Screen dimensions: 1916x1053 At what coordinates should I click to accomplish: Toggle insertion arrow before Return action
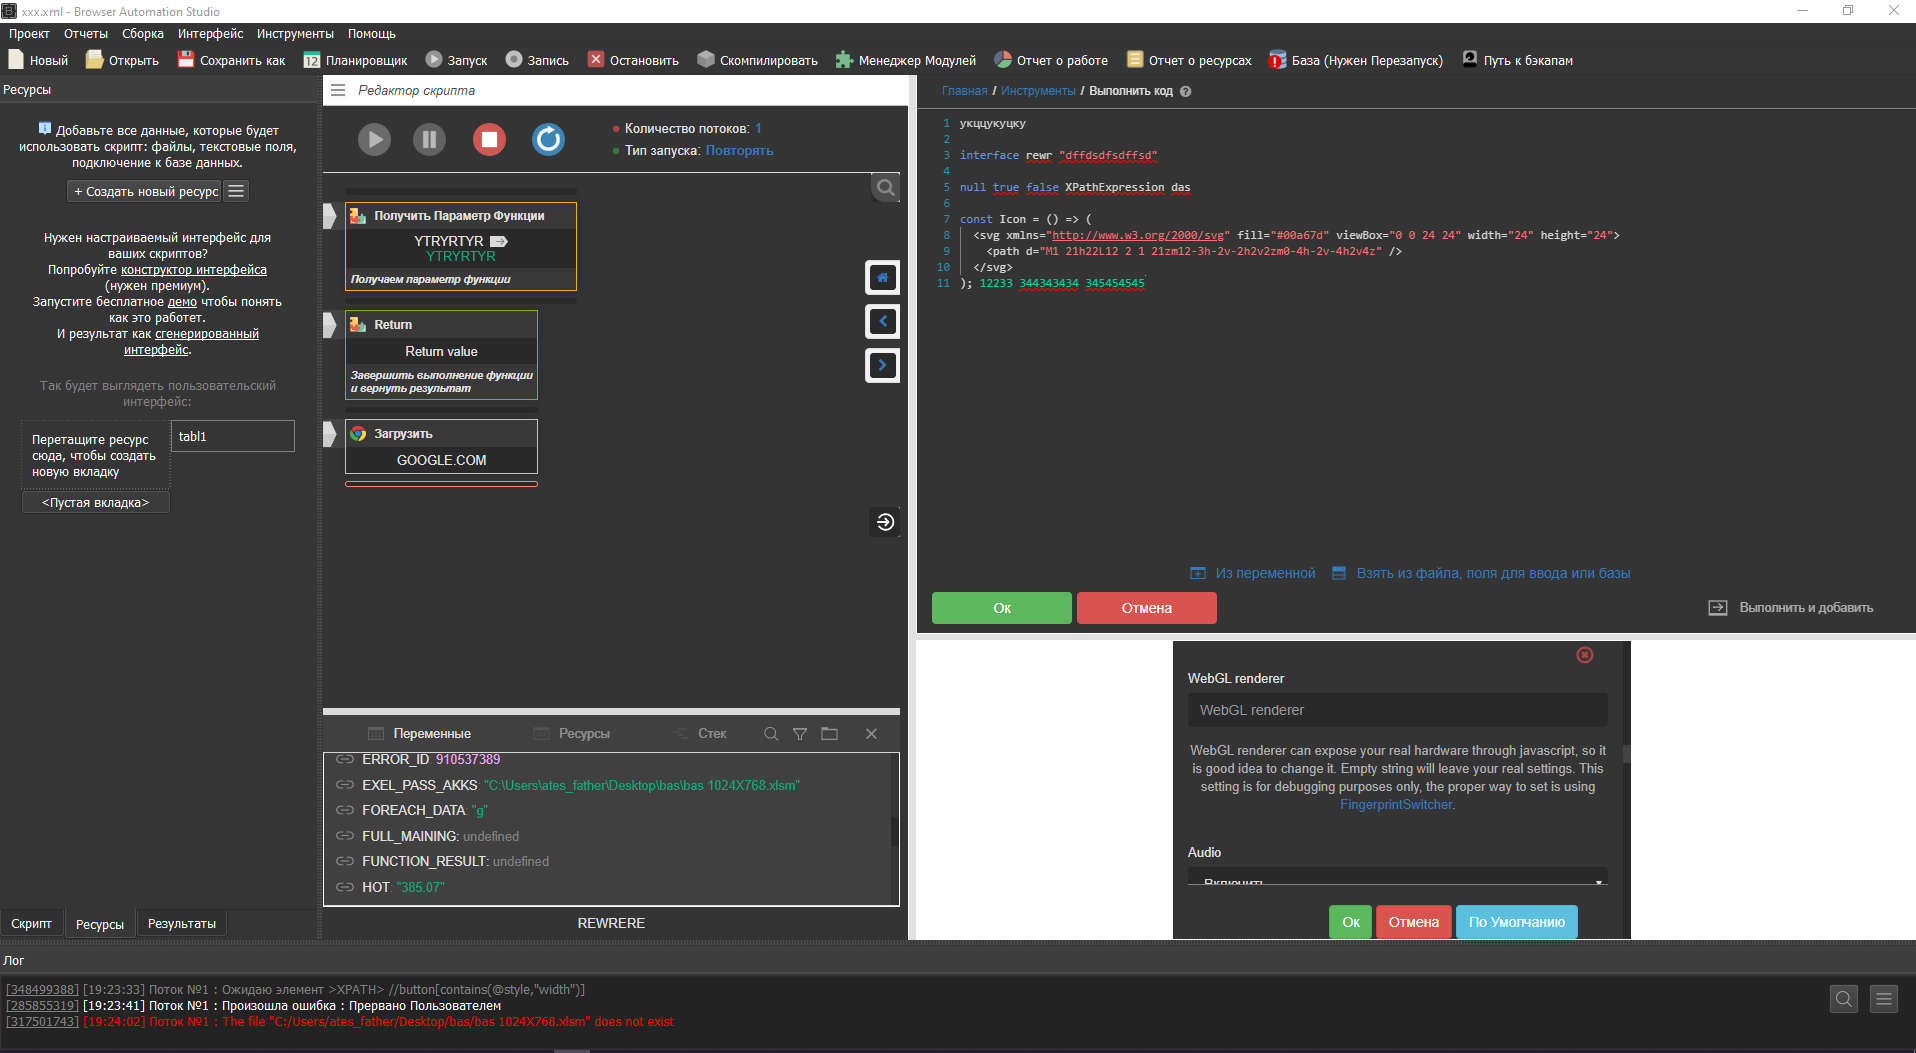pos(330,325)
